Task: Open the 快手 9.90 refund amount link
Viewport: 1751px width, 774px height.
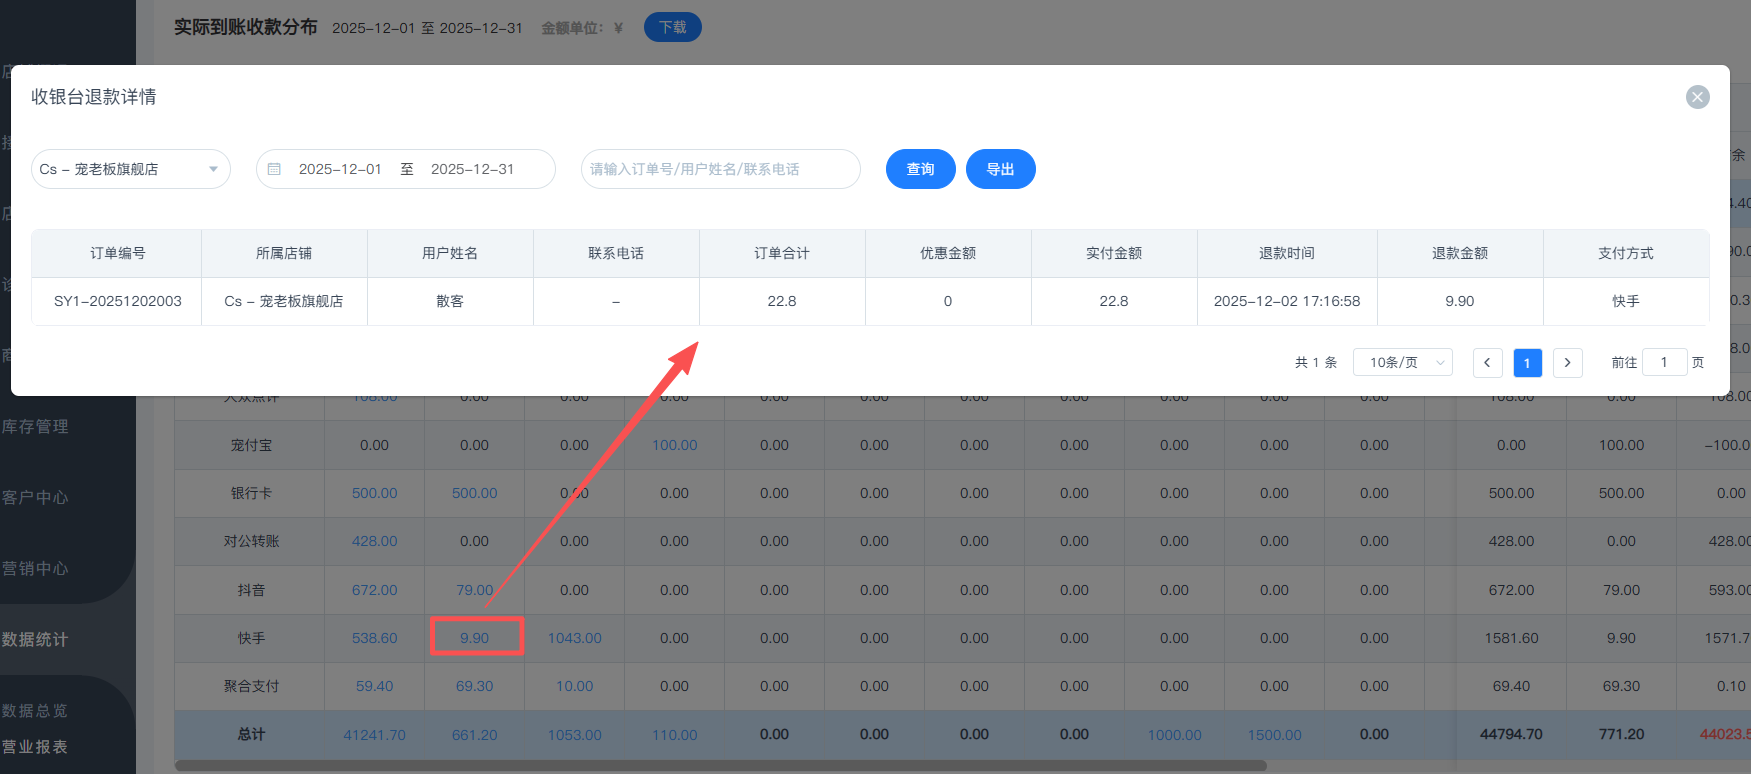Action: click(475, 638)
